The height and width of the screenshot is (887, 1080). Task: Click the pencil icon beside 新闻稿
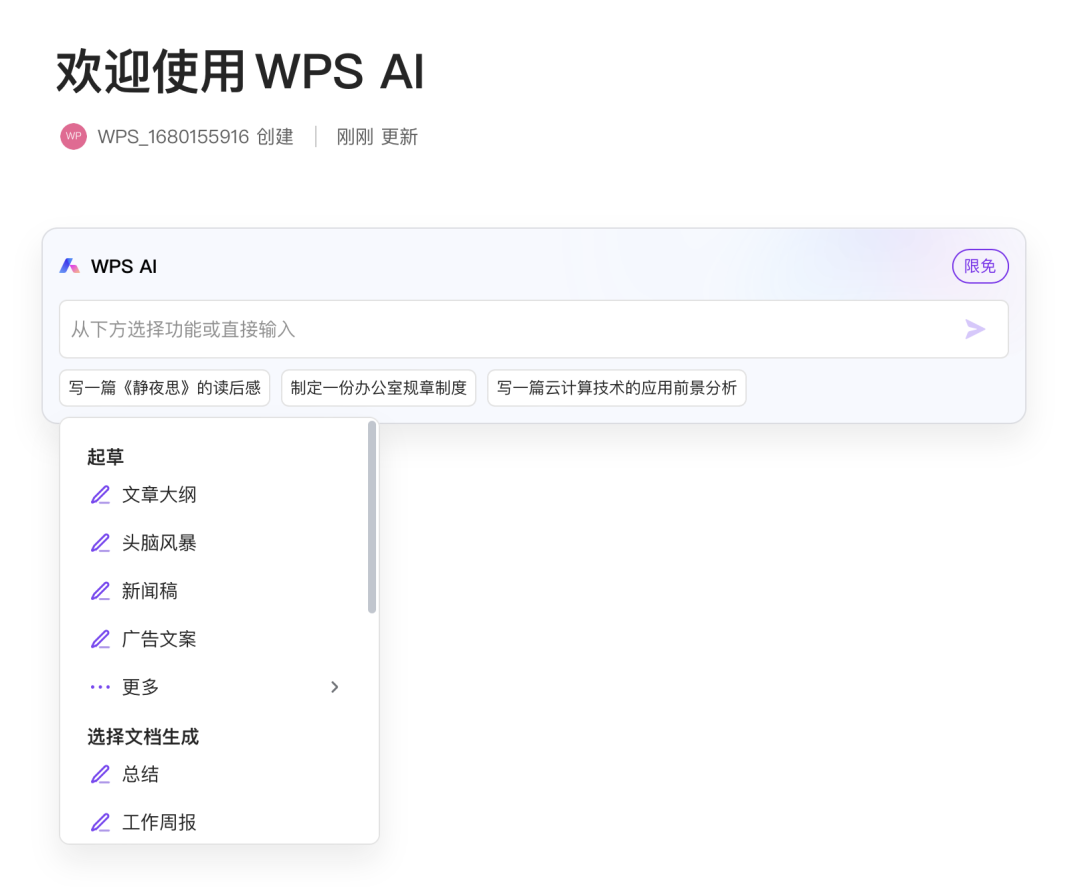(x=101, y=591)
